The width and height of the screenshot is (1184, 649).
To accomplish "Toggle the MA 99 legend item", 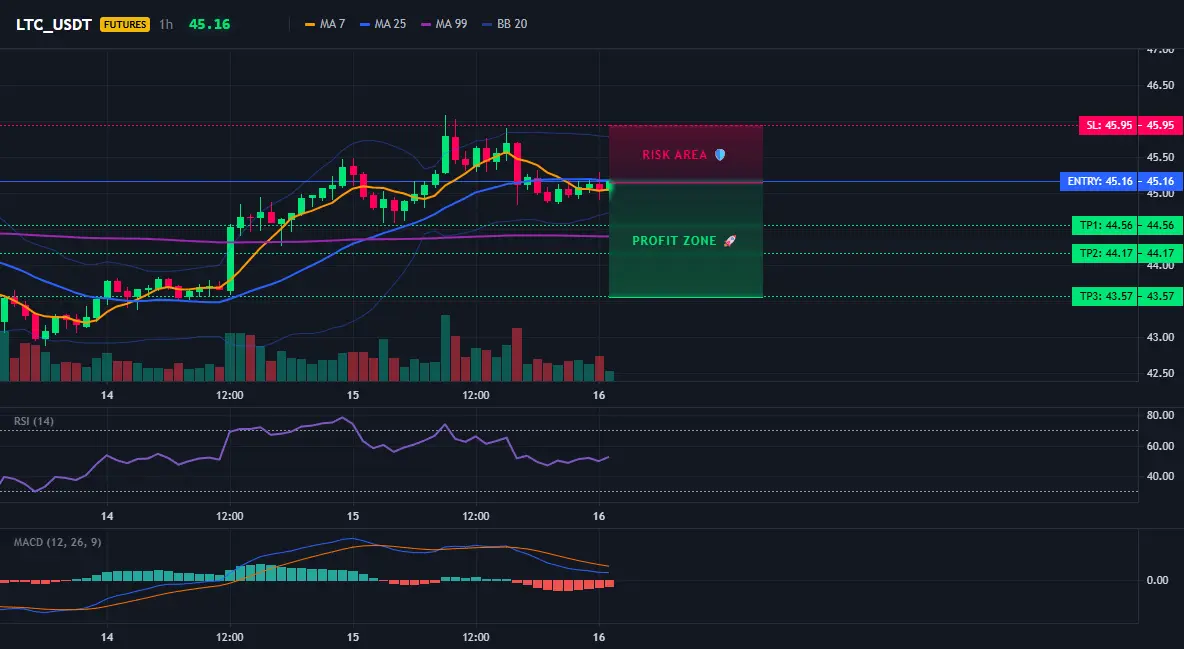I will point(444,24).
